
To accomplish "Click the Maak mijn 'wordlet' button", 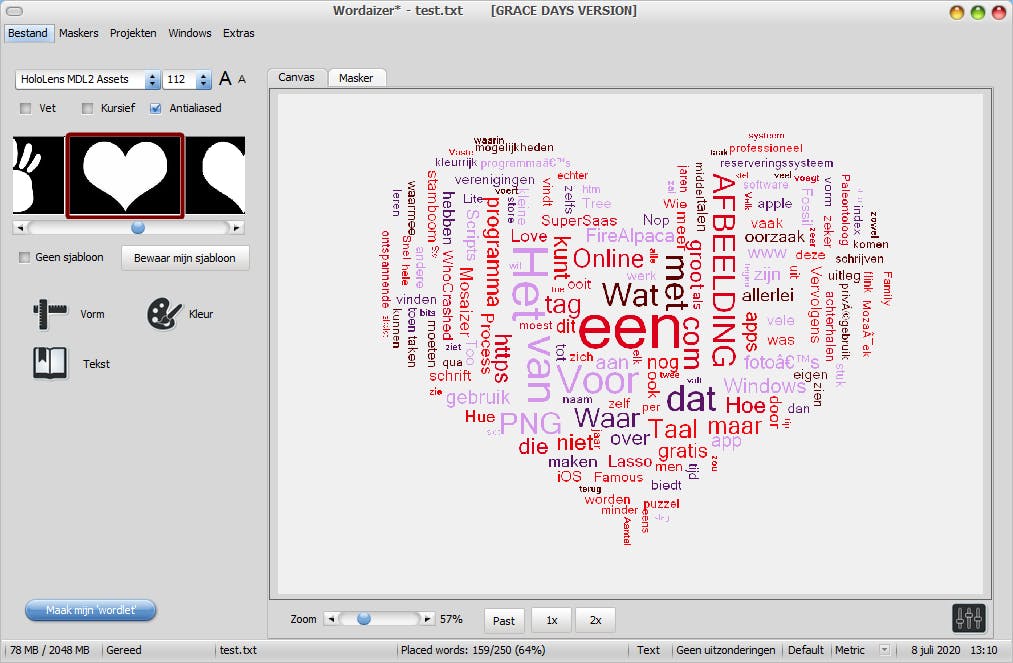I will pyautogui.click(x=90, y=610).
